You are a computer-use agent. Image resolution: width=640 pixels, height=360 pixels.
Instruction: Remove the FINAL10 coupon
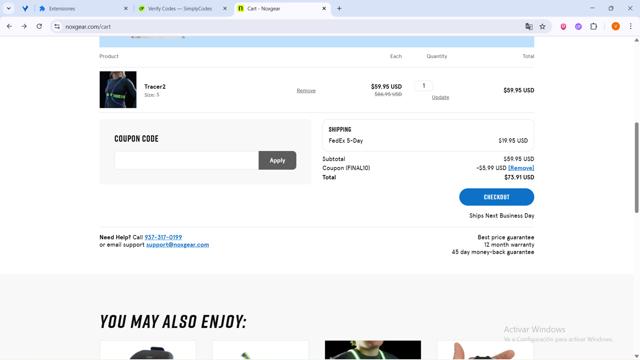tap(521, 168)
